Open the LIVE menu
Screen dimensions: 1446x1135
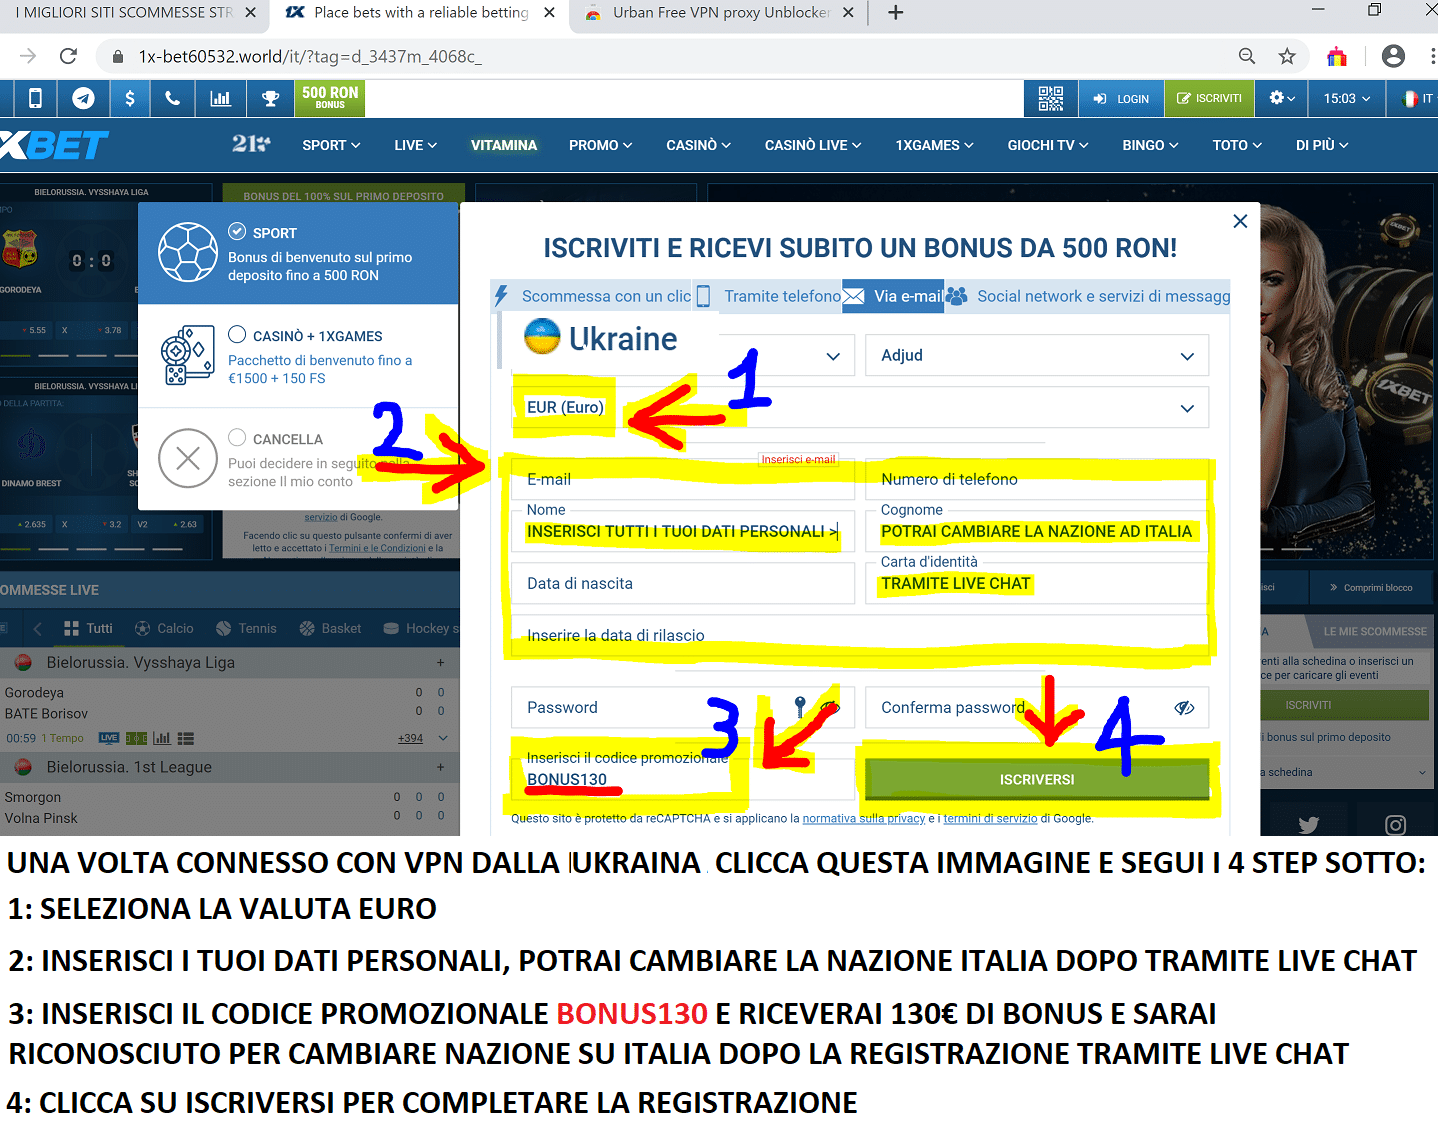(416, 145)
